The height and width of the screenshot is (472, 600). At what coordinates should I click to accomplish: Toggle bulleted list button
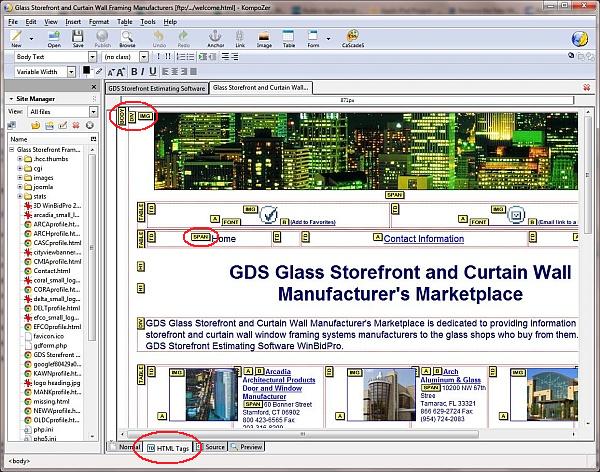tap(190, 57)
